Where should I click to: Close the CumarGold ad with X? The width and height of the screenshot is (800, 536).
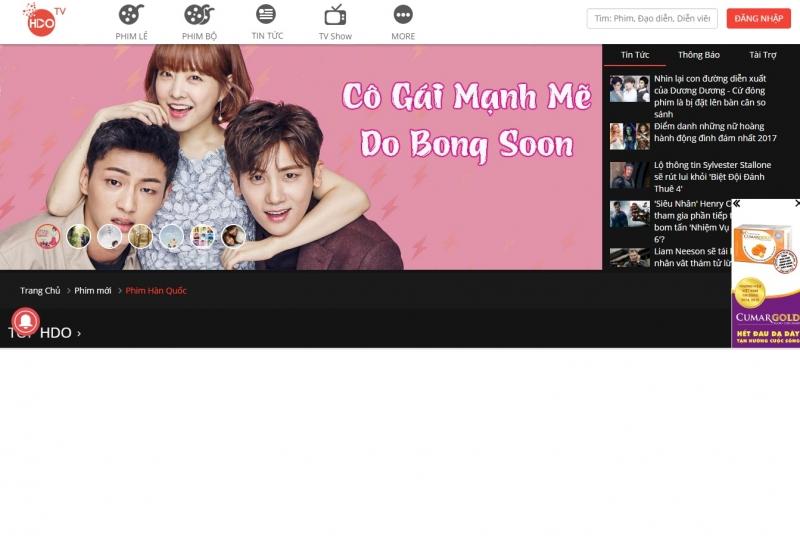click(796, 204)
